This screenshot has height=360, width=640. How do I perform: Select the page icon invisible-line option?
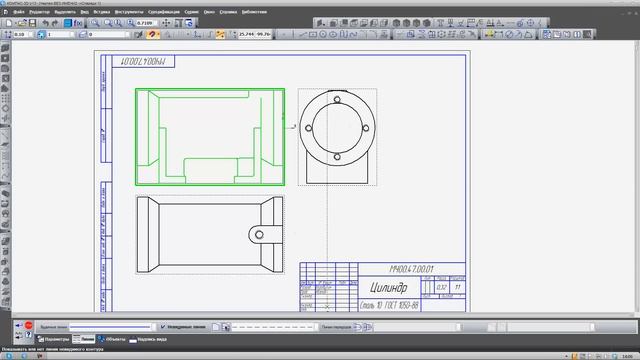(x=216, y=327)
